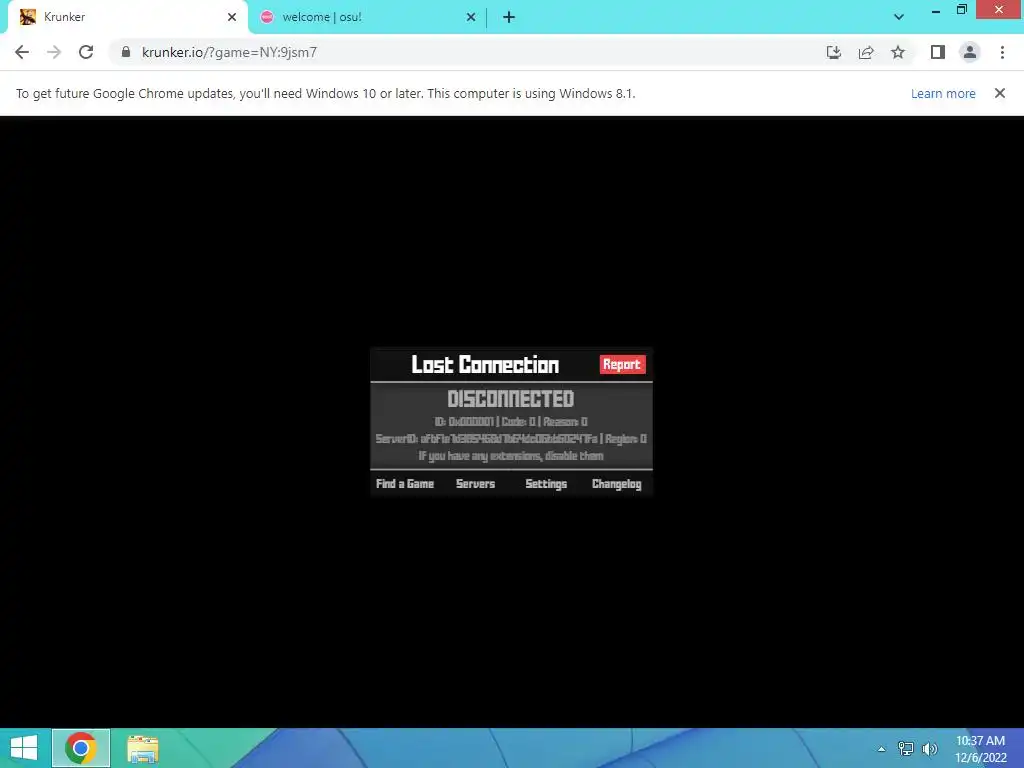This screenshot has width=1024, height=768.
Task: Switch to the welcome | osu! tab
Action: click(x=368, y=17)
